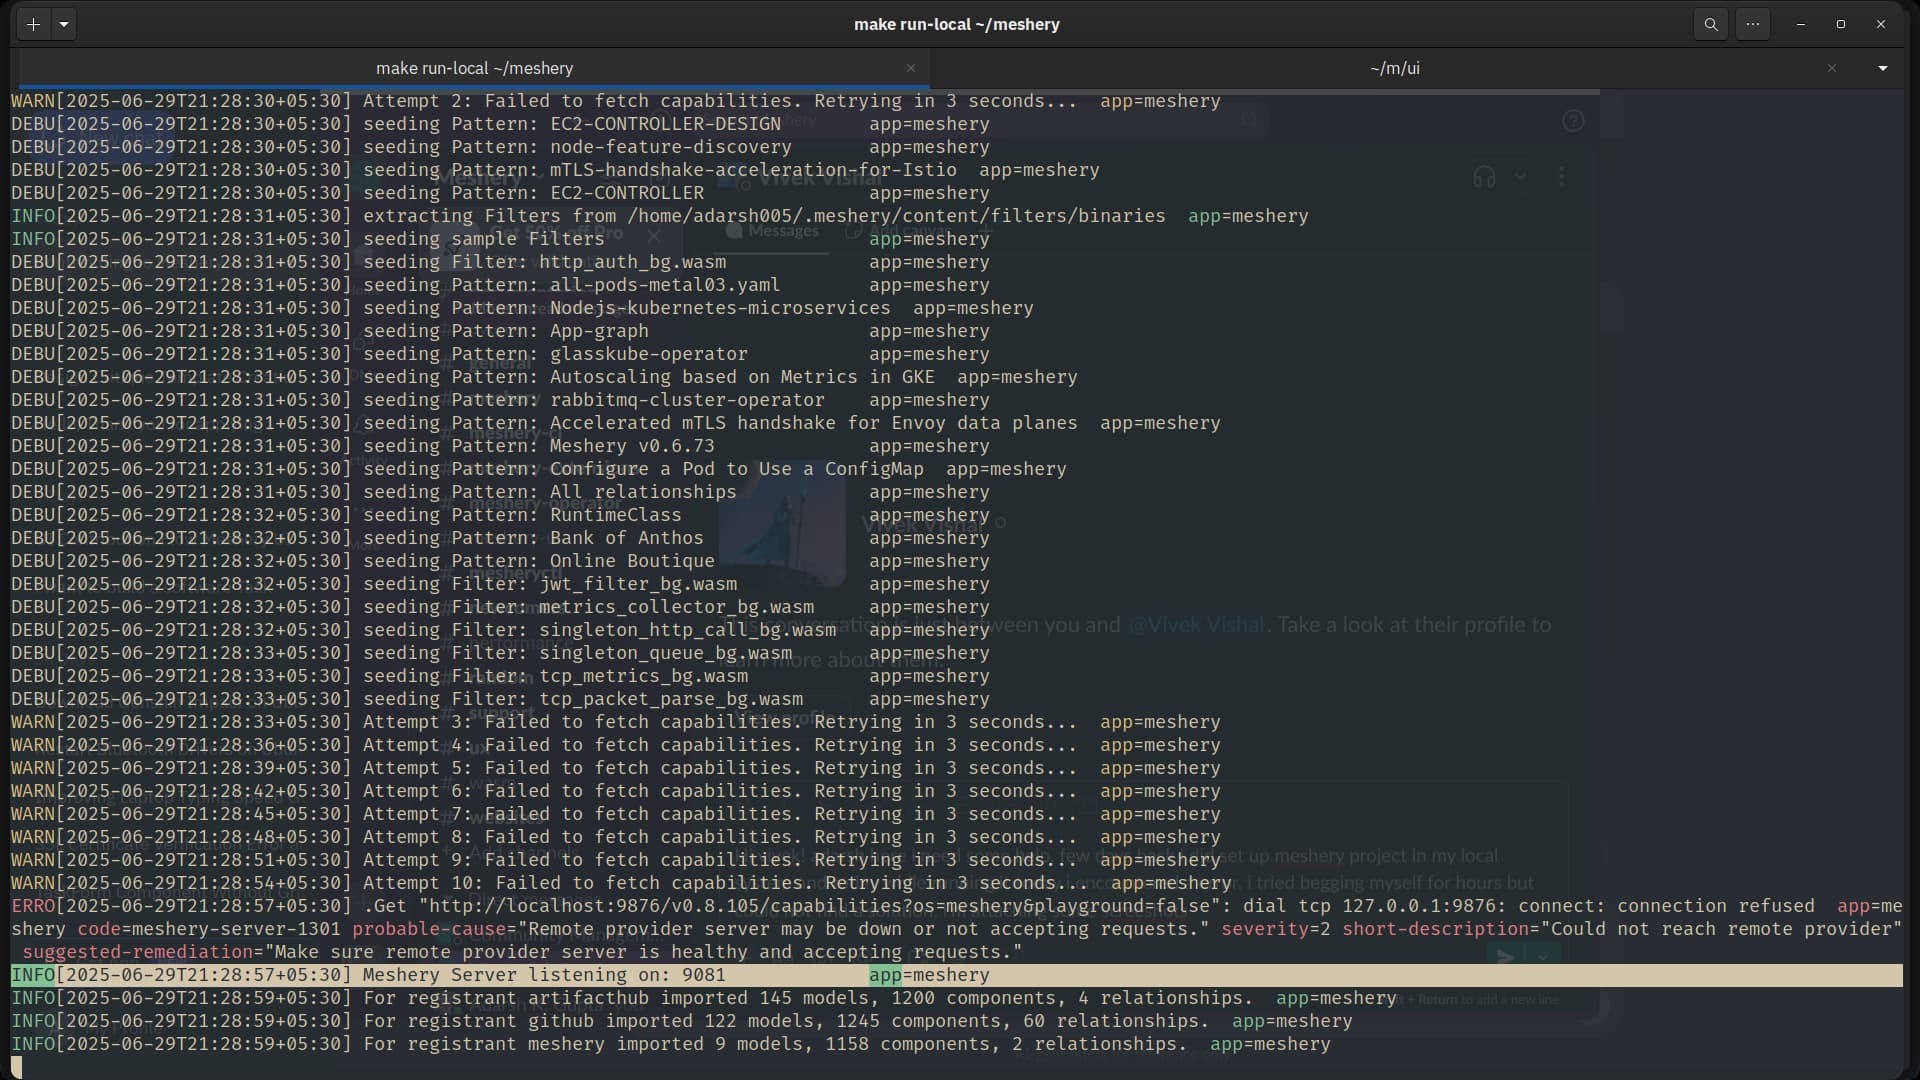
Task: Click "metrics_collector_bg.wasm" text
Action: pyautogui.click(x=676, y=607)
